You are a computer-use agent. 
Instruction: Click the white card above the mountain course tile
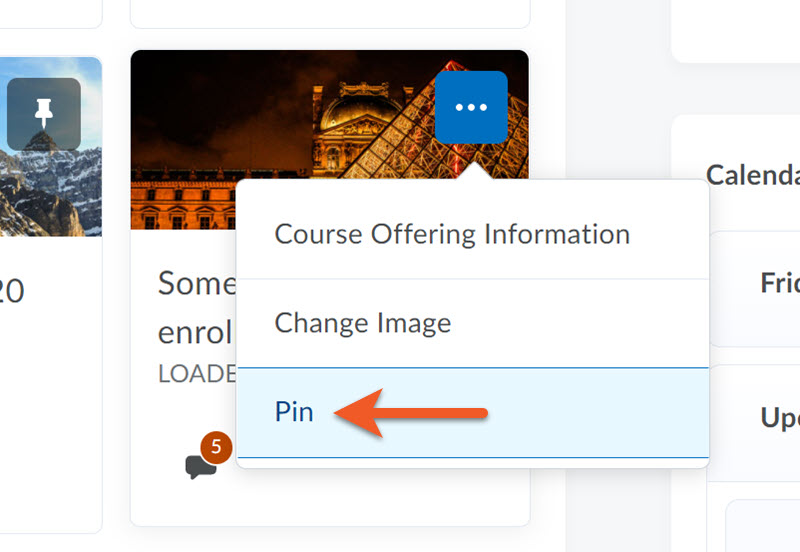pos(50,12)
